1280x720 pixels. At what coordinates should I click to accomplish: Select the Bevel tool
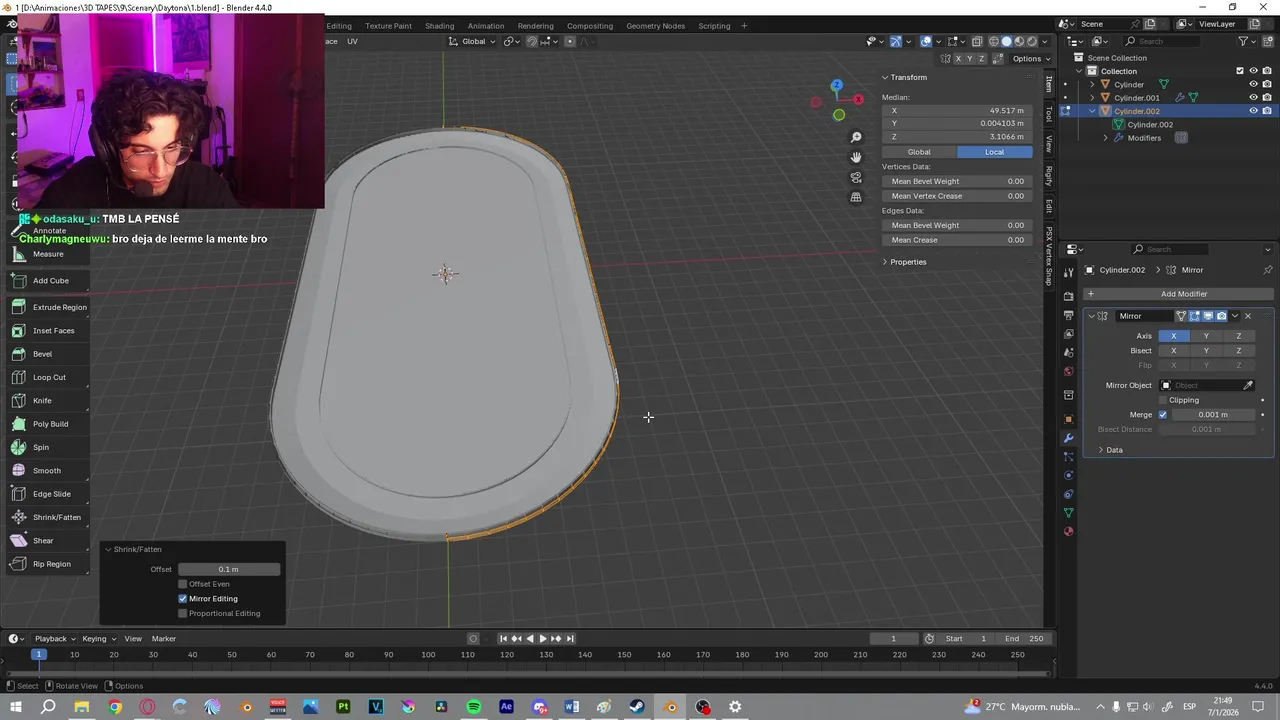pos(42,354)
